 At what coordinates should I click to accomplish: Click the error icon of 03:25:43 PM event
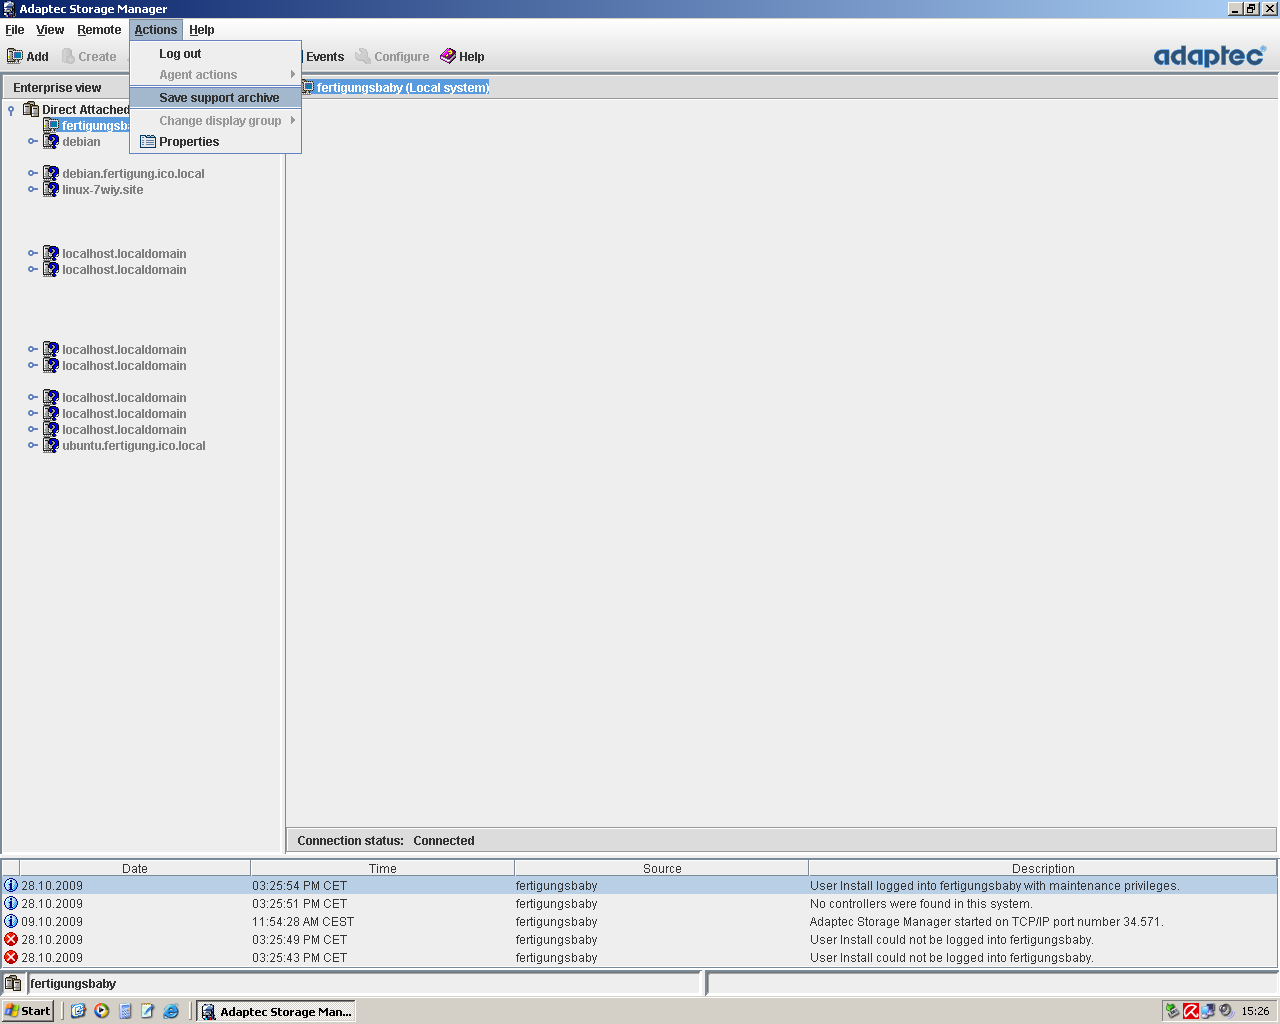pyautogui.click(x=11, y=957)
